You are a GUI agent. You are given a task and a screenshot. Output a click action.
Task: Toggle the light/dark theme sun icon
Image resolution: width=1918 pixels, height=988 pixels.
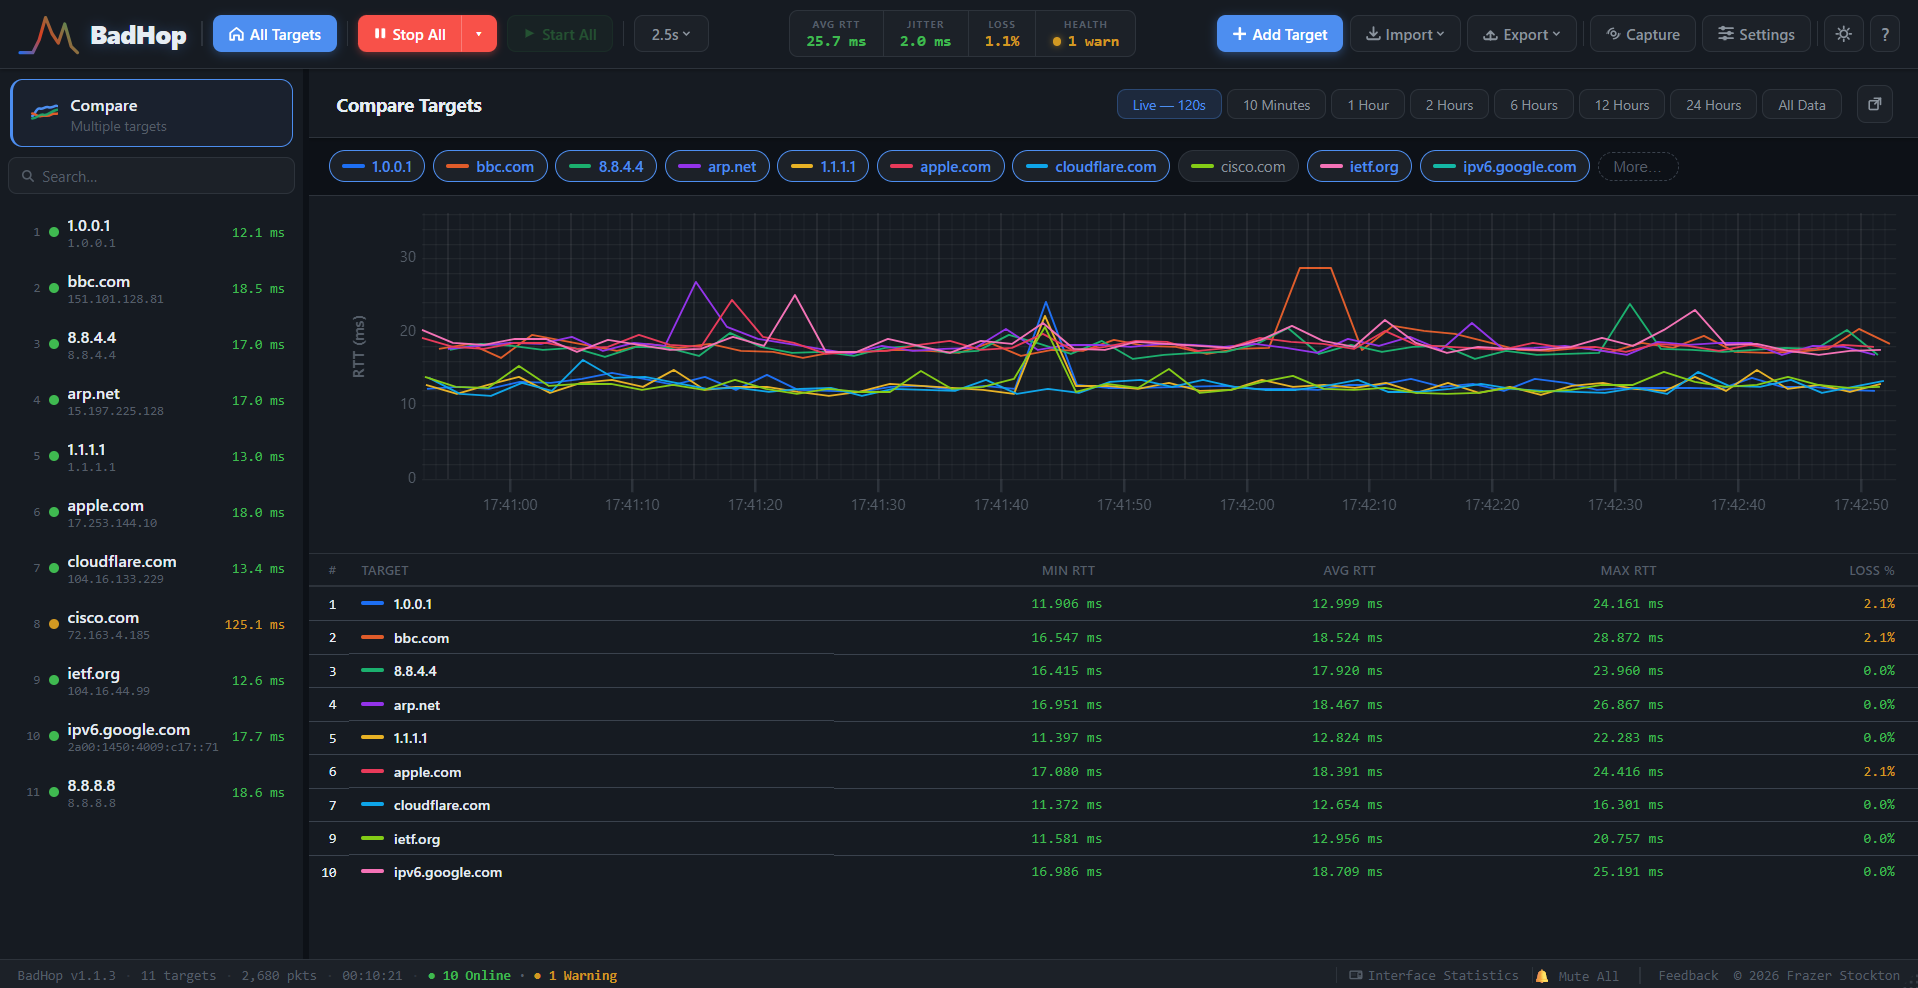coord(1844,34)
